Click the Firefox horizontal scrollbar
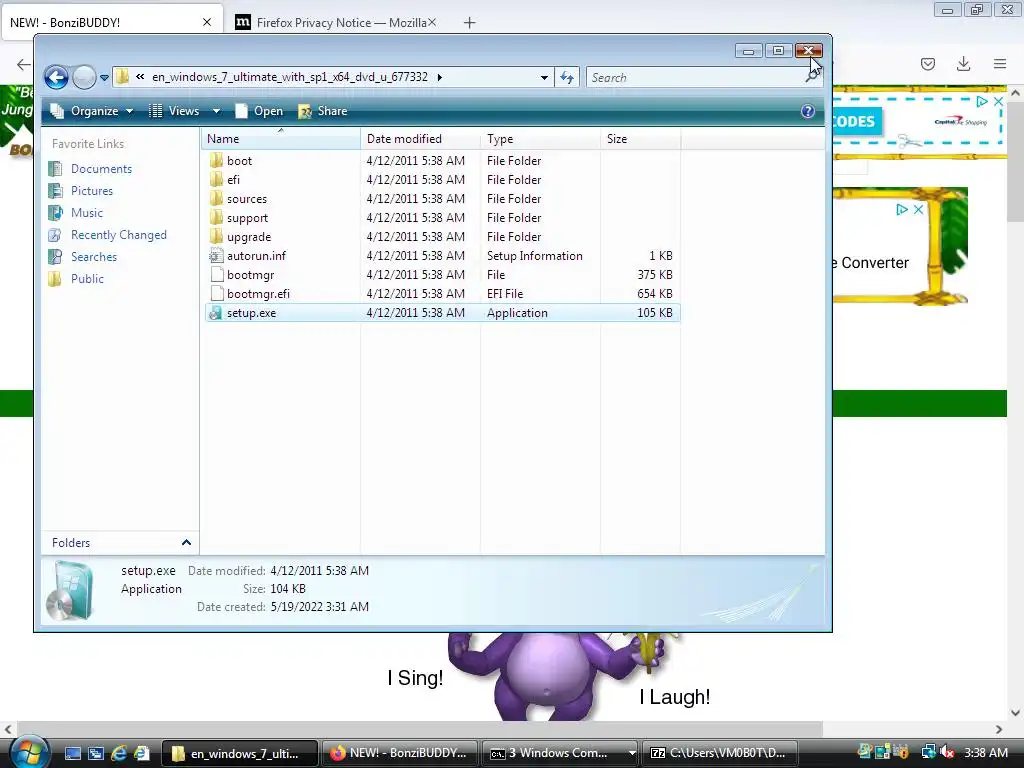The height and width of the screenshot is (768, 1024). [419, 729]
